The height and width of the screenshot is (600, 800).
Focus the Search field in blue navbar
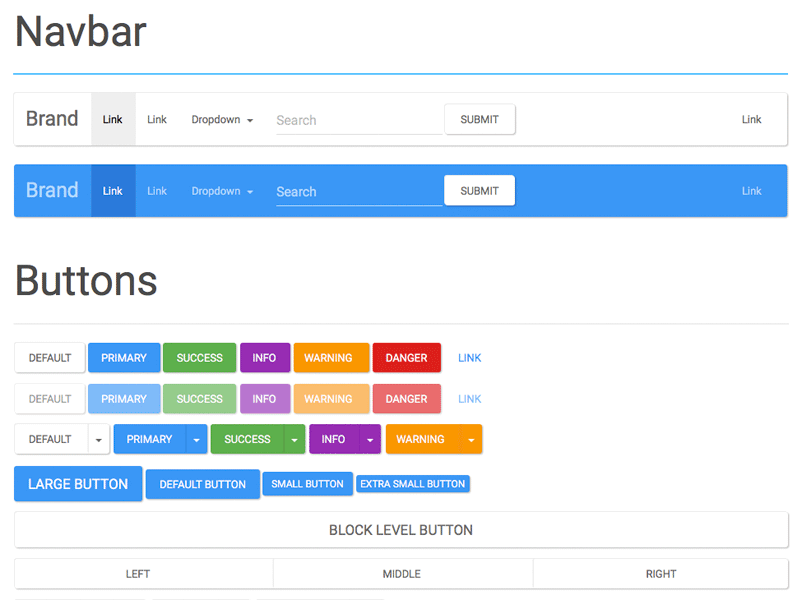click(x=359, y=192)
